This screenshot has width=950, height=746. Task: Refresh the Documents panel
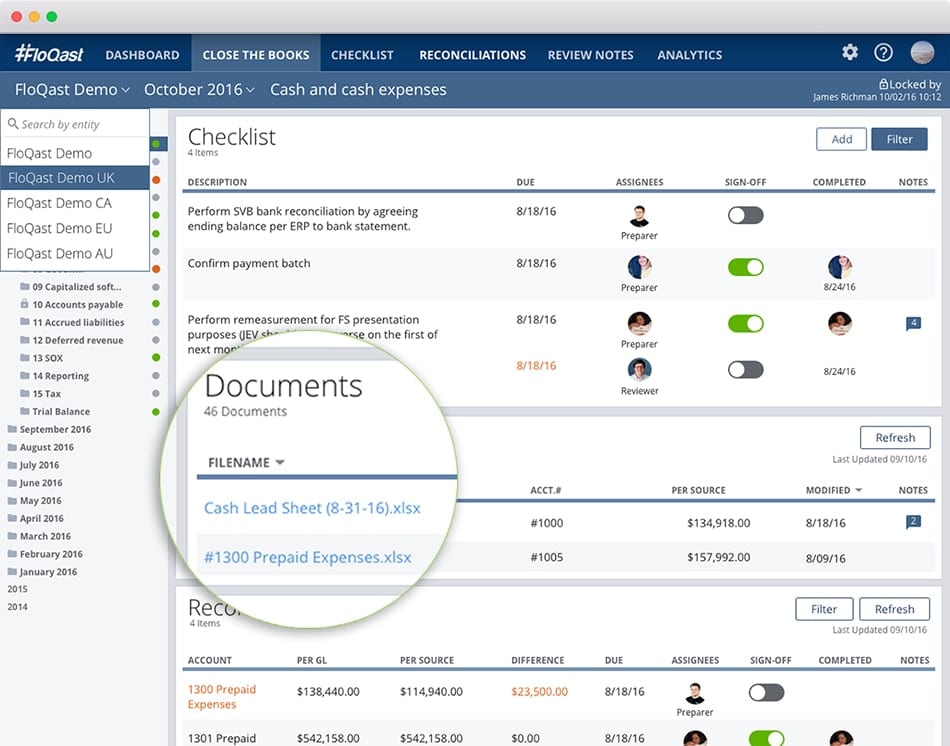coord(895,438)
